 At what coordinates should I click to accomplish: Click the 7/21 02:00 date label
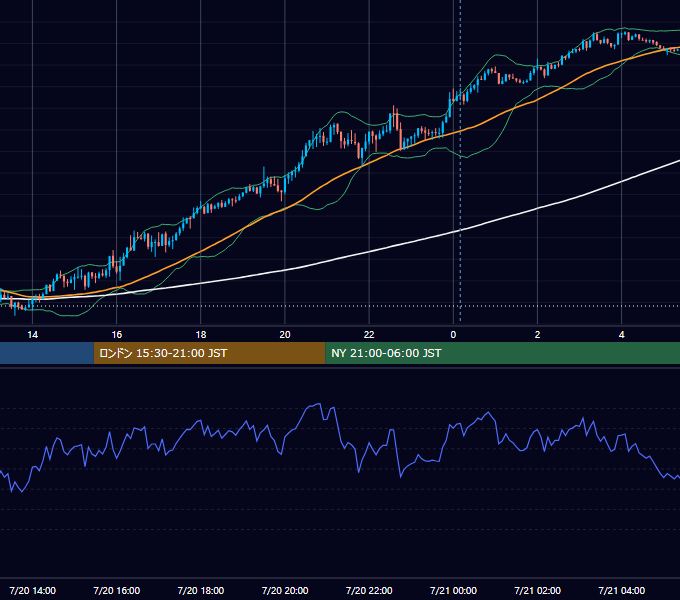click(x=537, y=590)
